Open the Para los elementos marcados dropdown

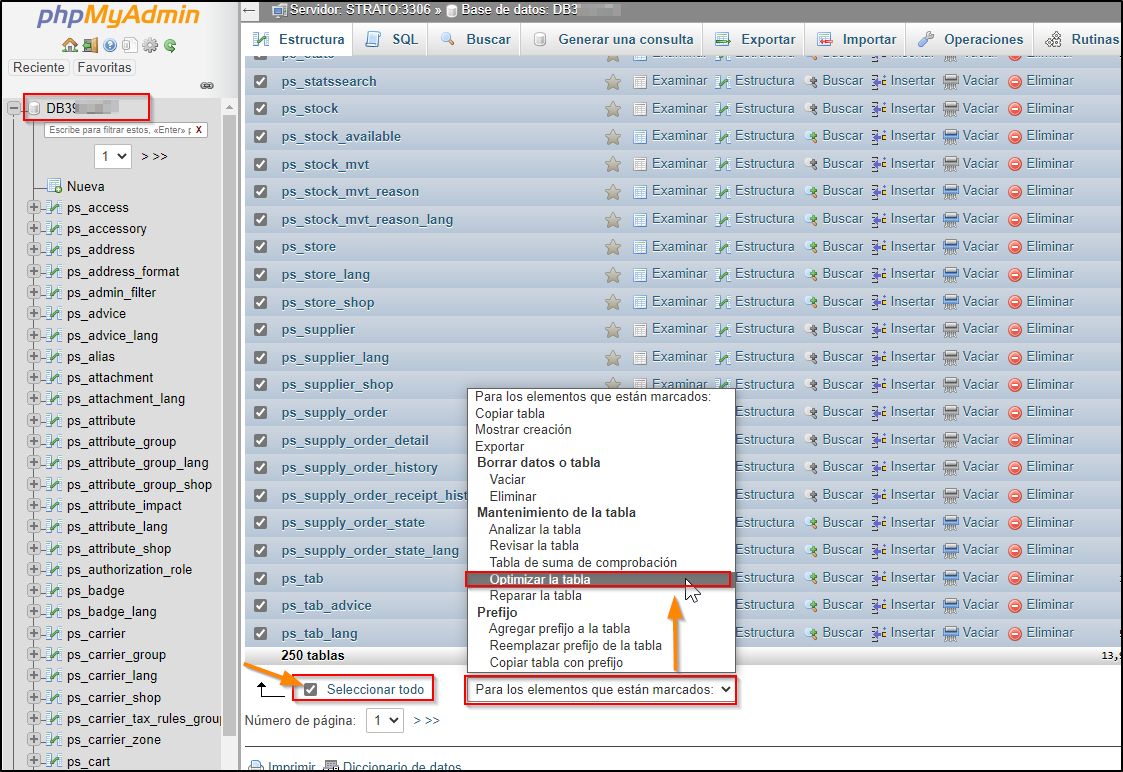tap(600, 689)
